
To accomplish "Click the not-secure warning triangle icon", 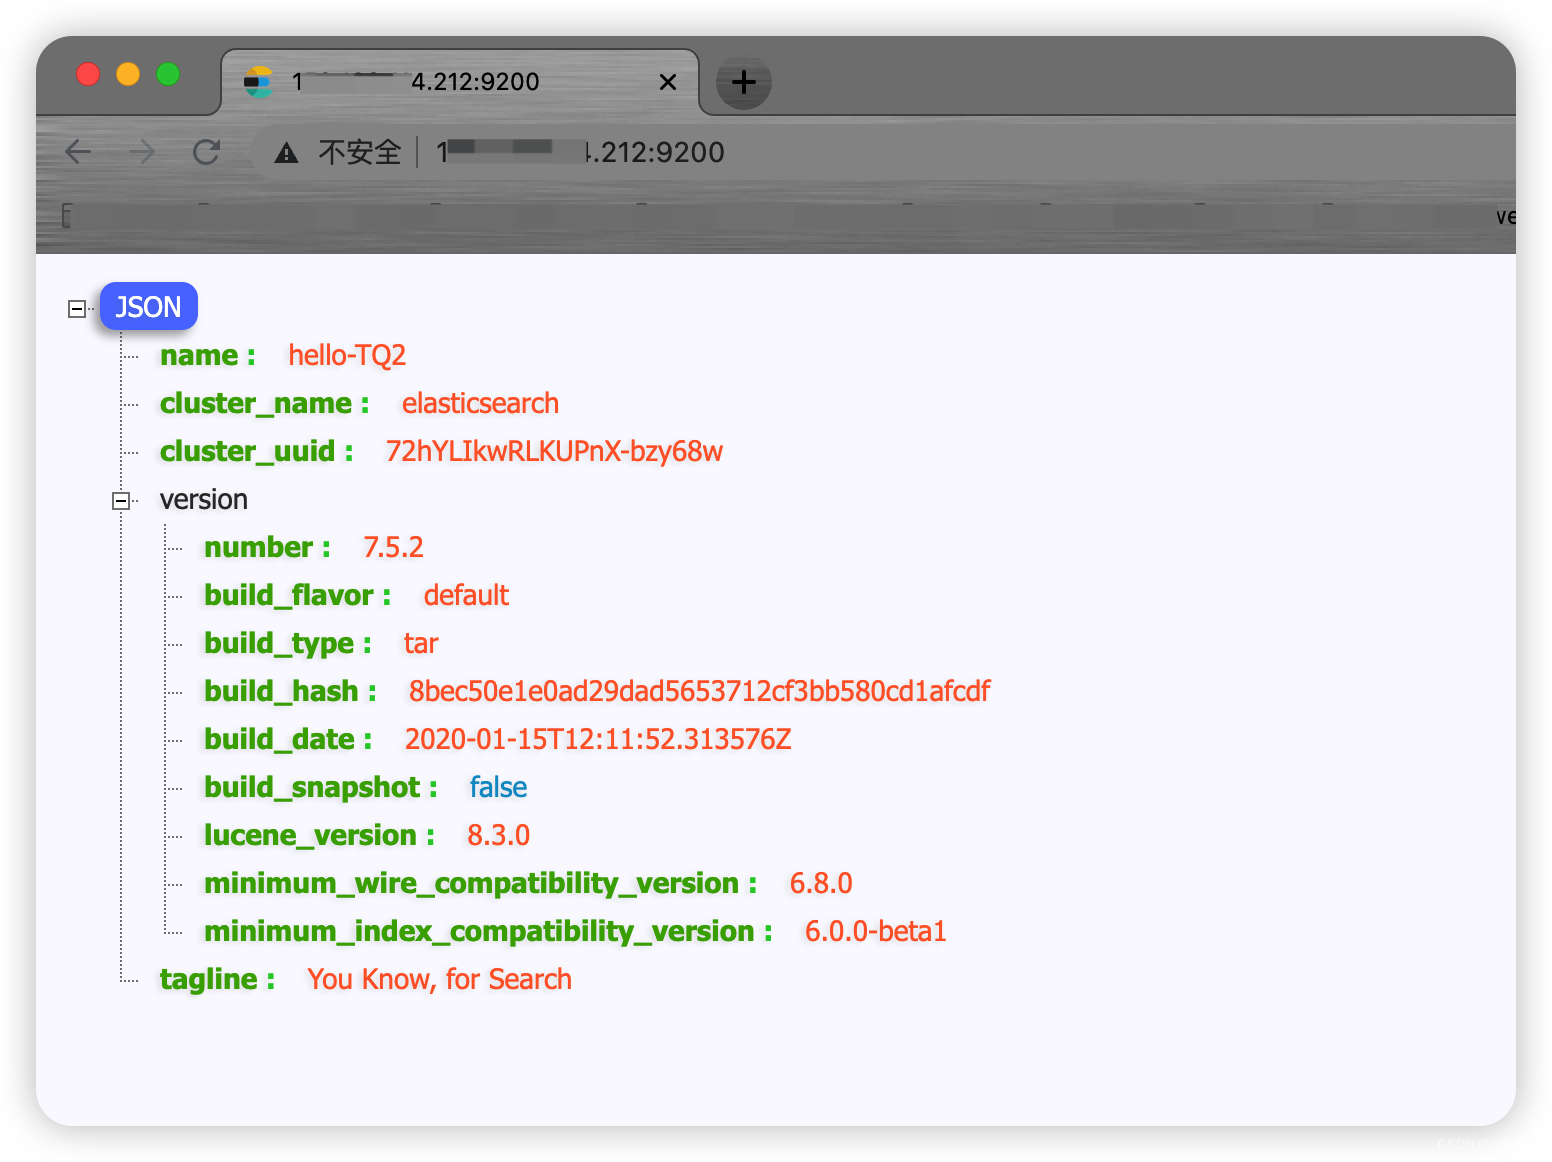I will (286, 153).
